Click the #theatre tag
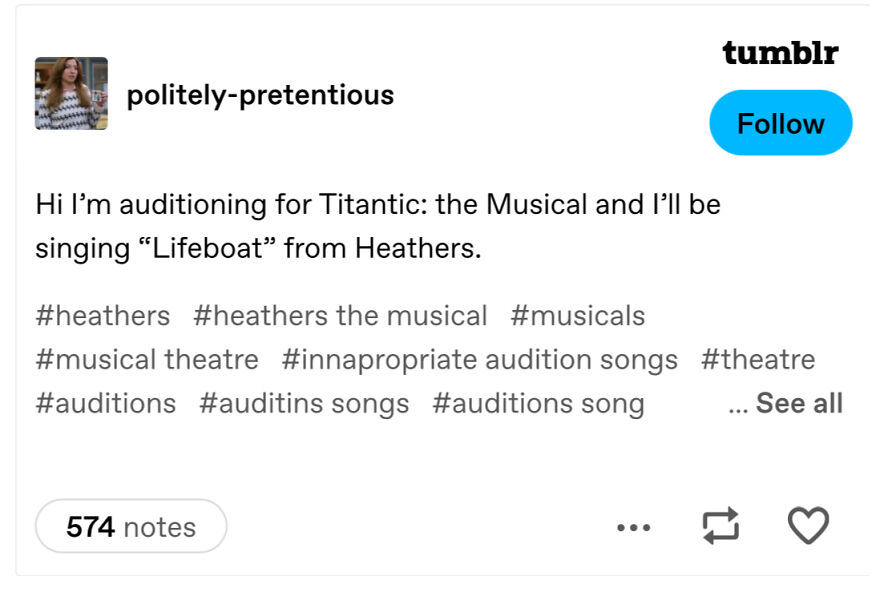The height and width of the screenshot is (592, 880). point(758,360)
